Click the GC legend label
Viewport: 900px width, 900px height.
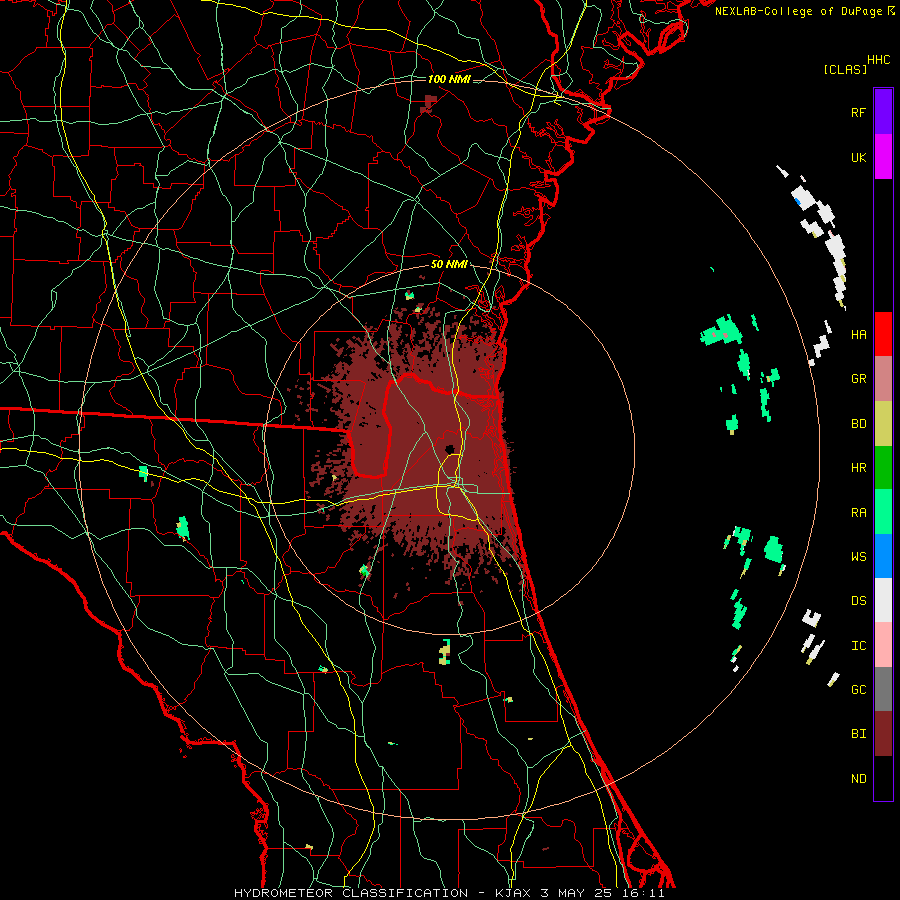(858, 690)
